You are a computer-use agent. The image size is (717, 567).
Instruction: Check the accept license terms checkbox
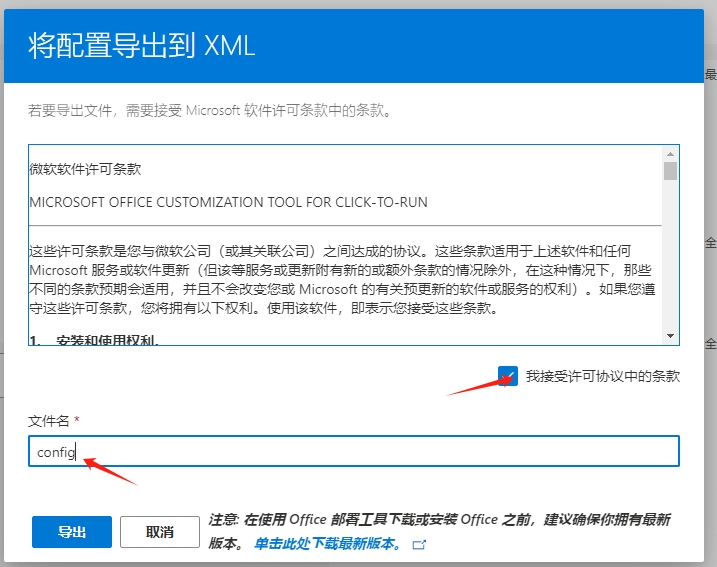(508, 376)
